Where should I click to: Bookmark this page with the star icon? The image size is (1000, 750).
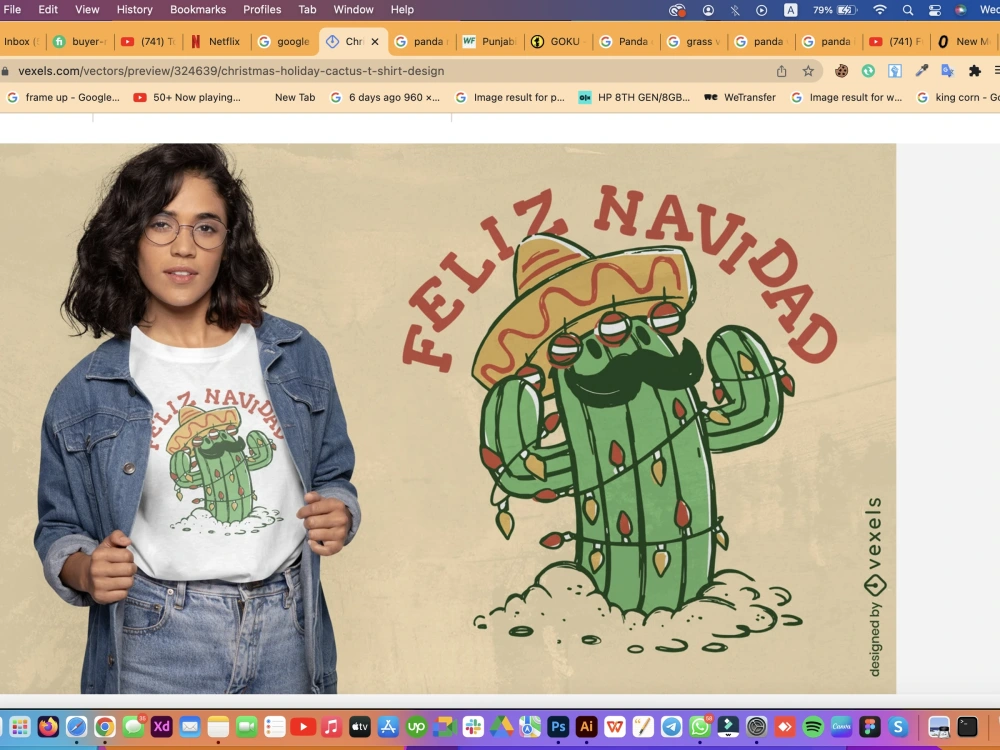tap(808, 71)
